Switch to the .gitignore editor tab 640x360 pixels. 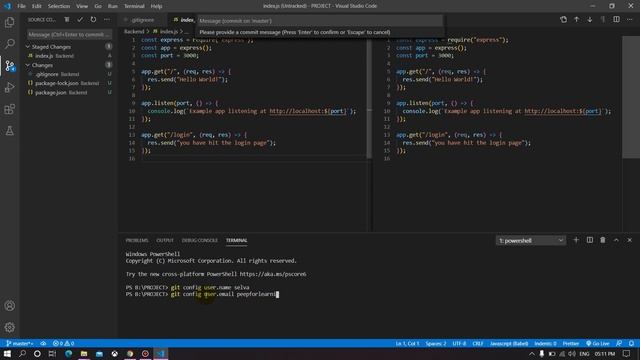point(143,20)
